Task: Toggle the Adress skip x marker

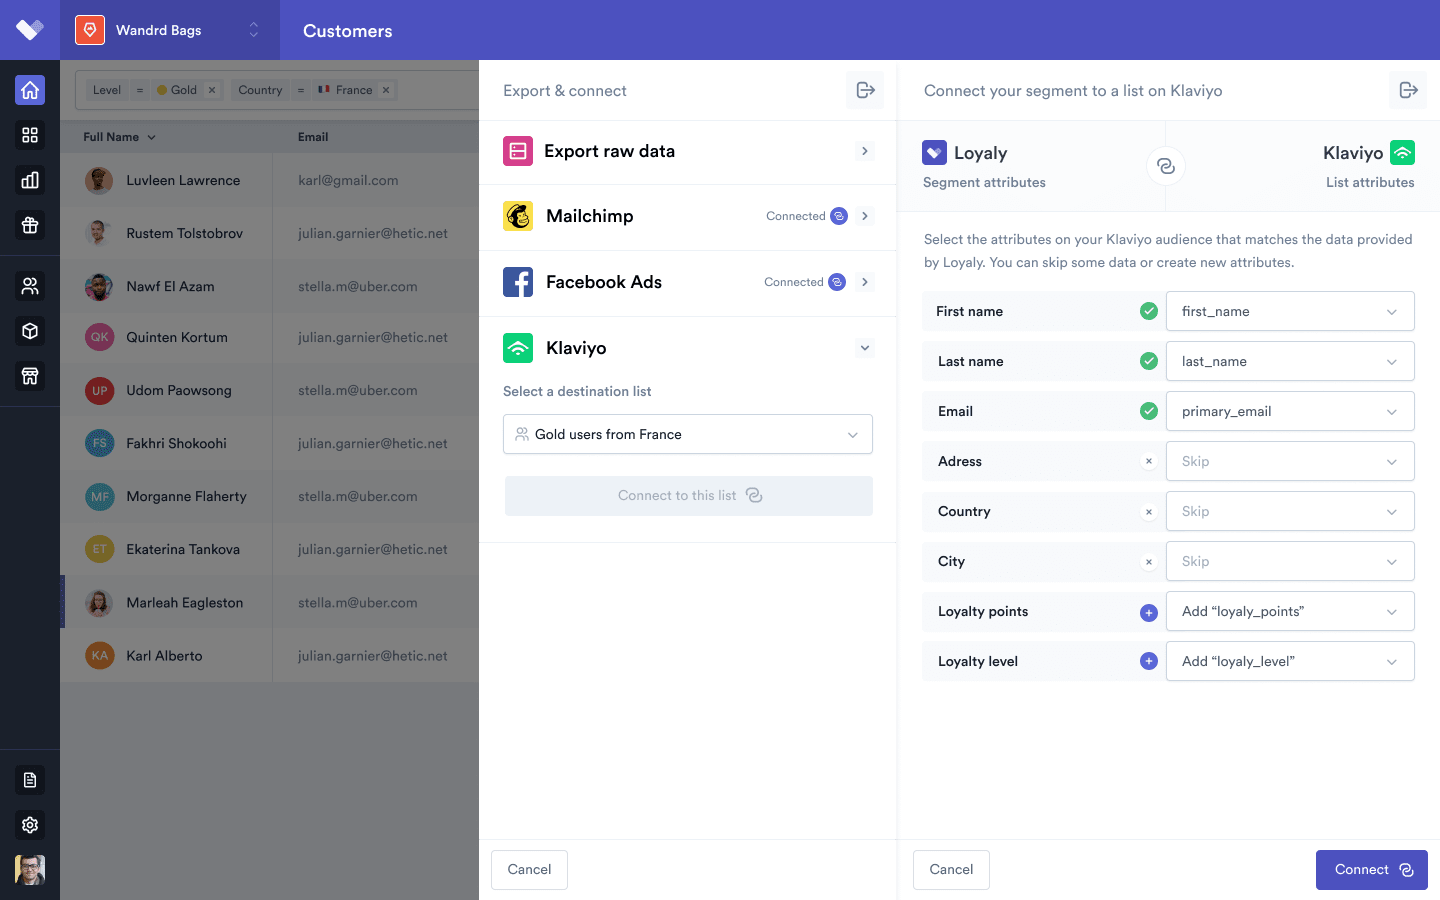Action: [x=1149, y=461]
